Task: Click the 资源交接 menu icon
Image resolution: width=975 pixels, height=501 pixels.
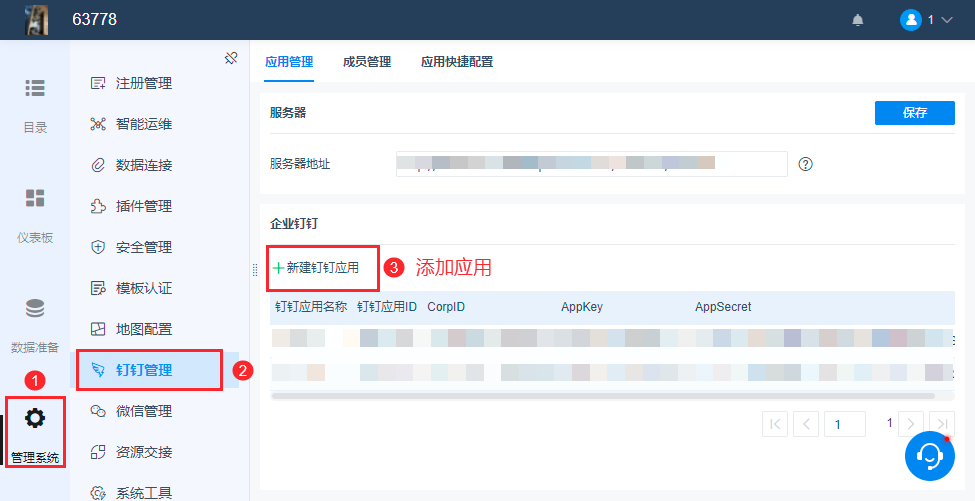Action: (x=98, y=453)
